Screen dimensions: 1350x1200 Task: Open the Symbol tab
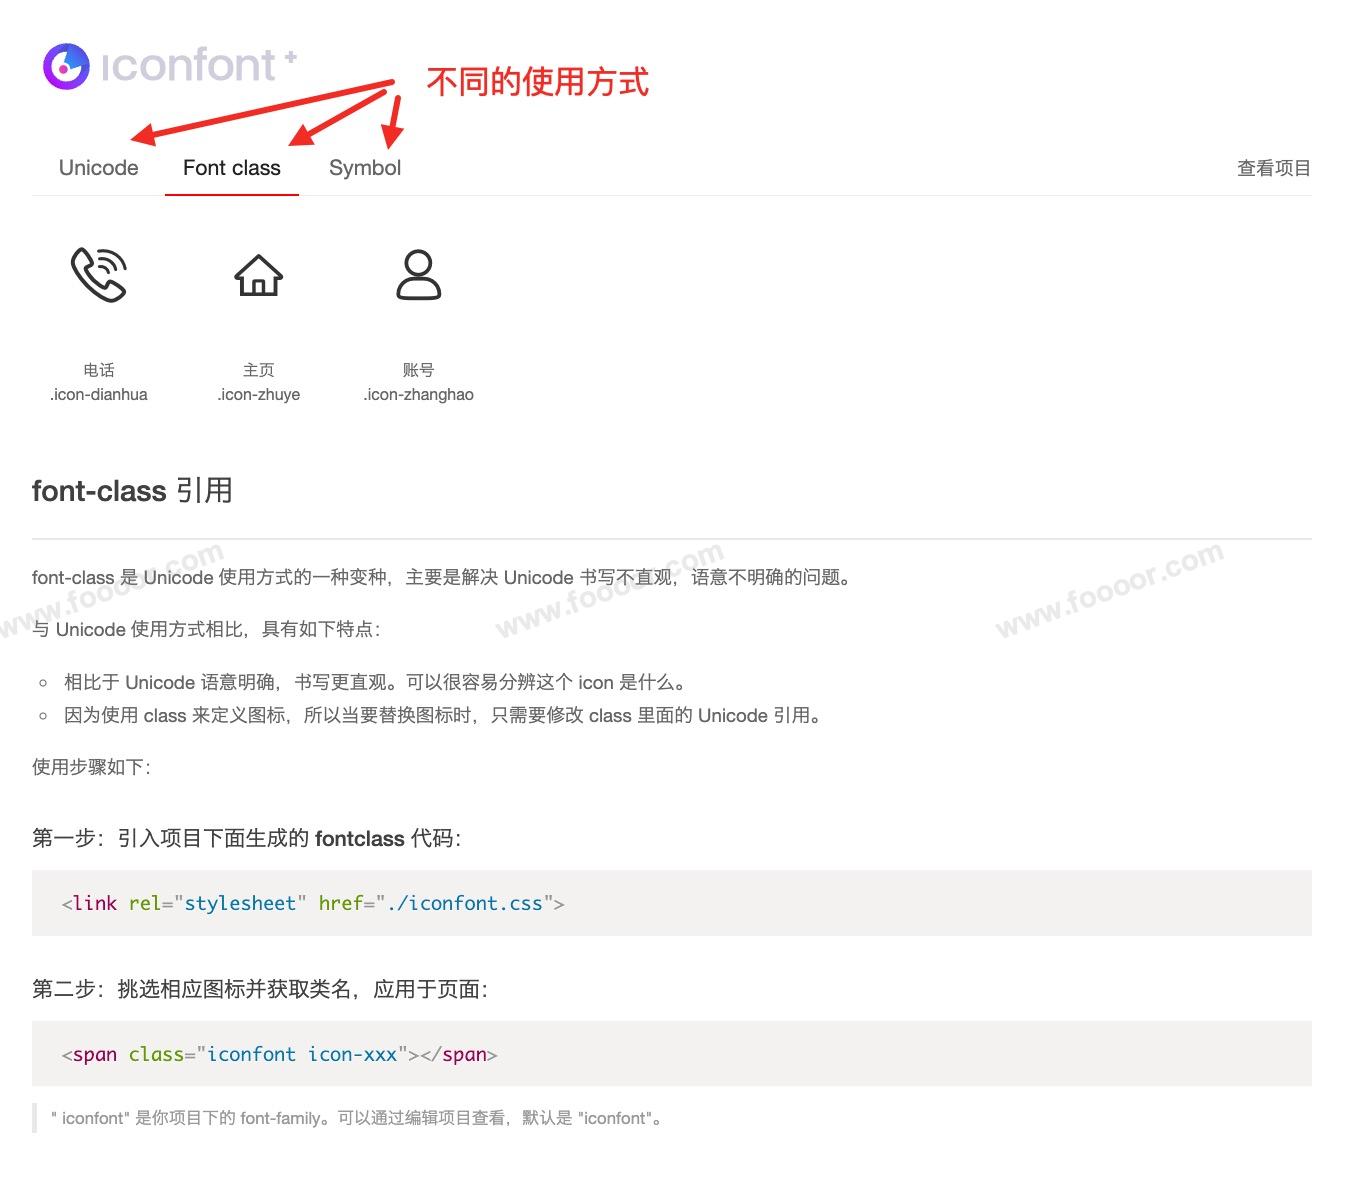click(x=365, y=168)
